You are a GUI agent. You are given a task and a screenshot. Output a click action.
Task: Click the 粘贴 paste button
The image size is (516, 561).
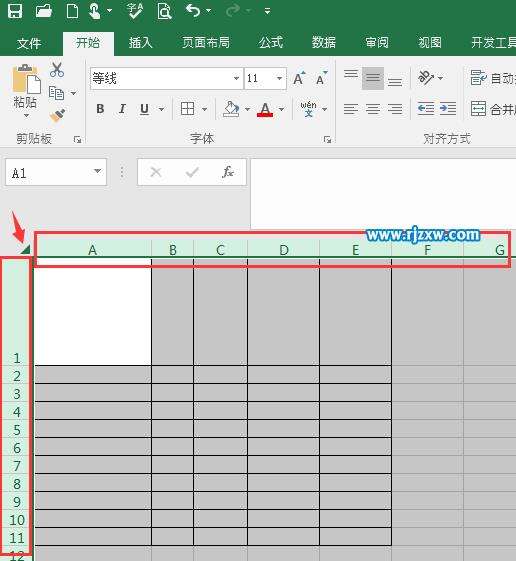[x=25, y=91]
